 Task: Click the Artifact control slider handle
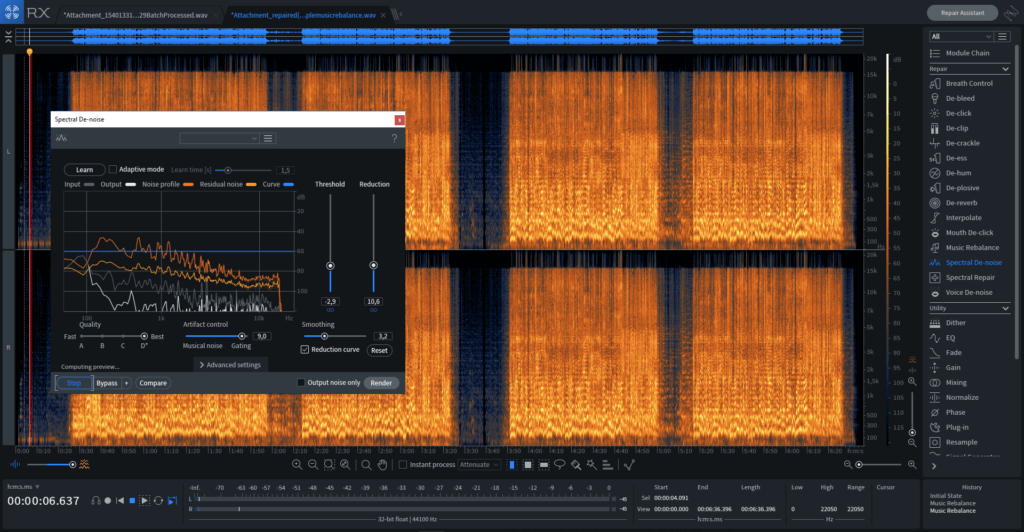pos(242,336)
